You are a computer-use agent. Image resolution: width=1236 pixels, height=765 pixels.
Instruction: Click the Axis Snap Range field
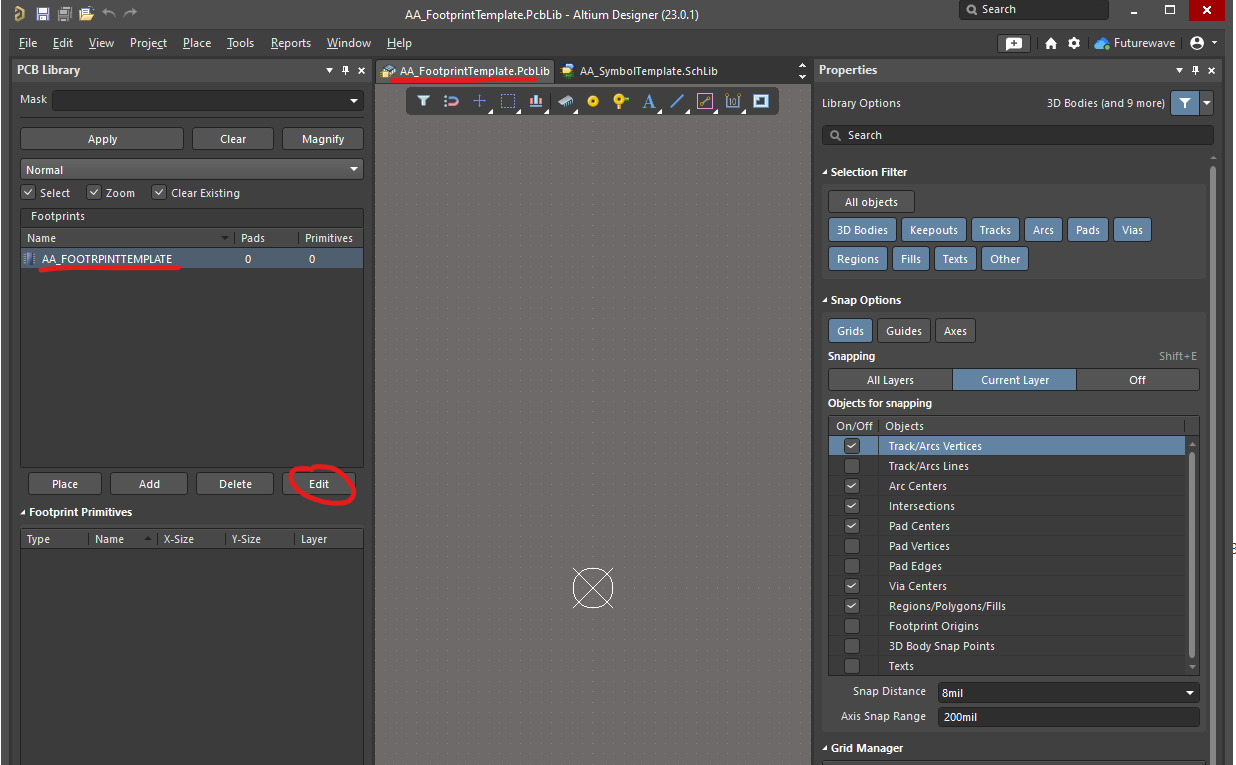click(1067, 717)
